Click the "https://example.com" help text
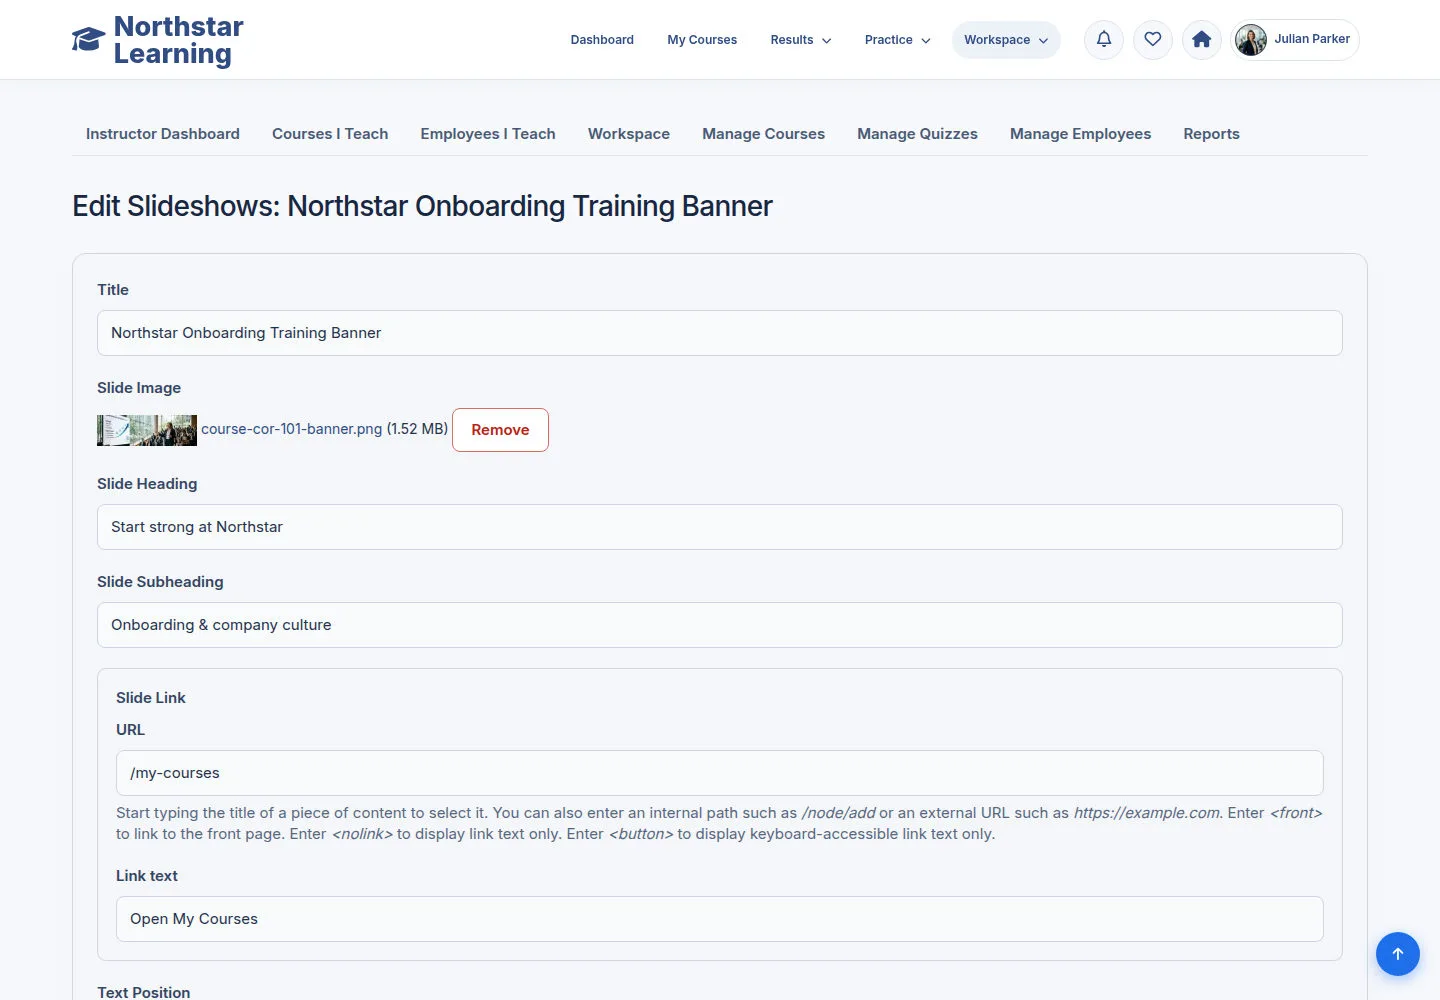 click(1147, 813)
